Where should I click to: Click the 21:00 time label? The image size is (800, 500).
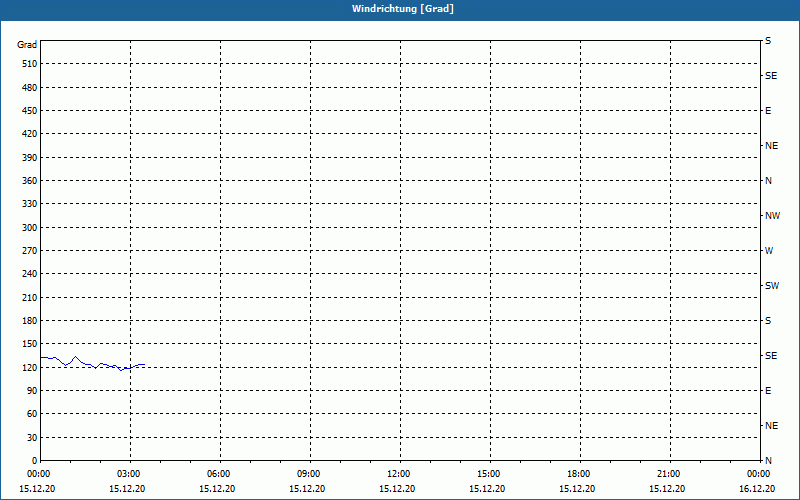(668, 474)
